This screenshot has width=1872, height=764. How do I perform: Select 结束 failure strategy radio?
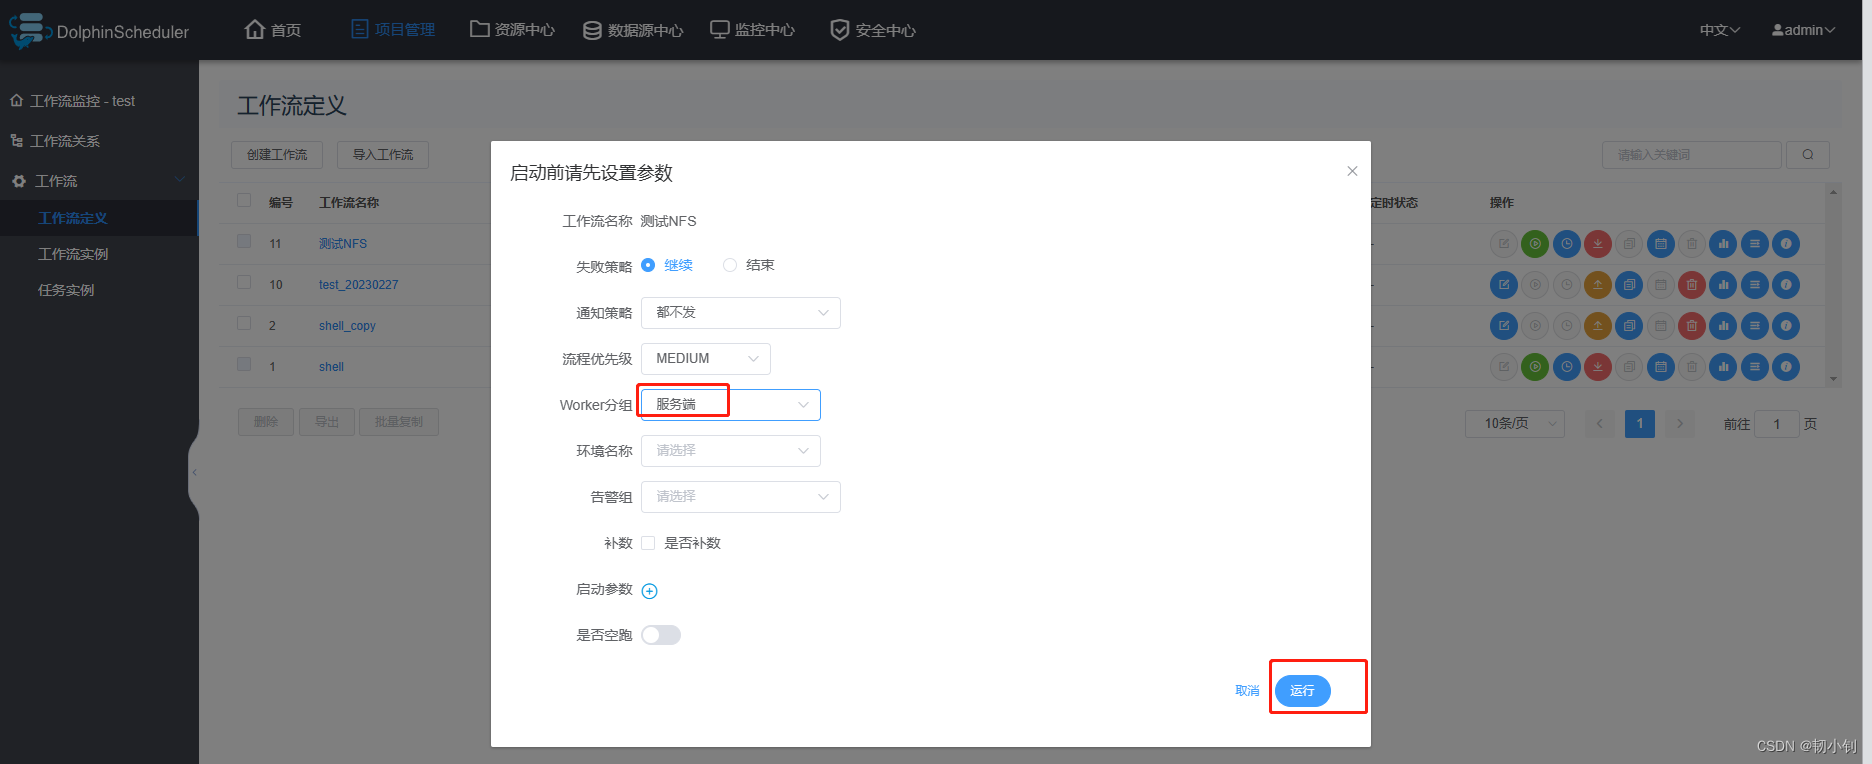[x=730, y=265]
